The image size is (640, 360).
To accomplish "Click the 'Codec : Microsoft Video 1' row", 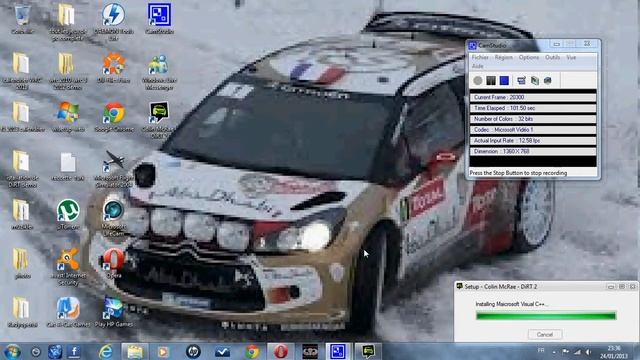I will point(533,130).
